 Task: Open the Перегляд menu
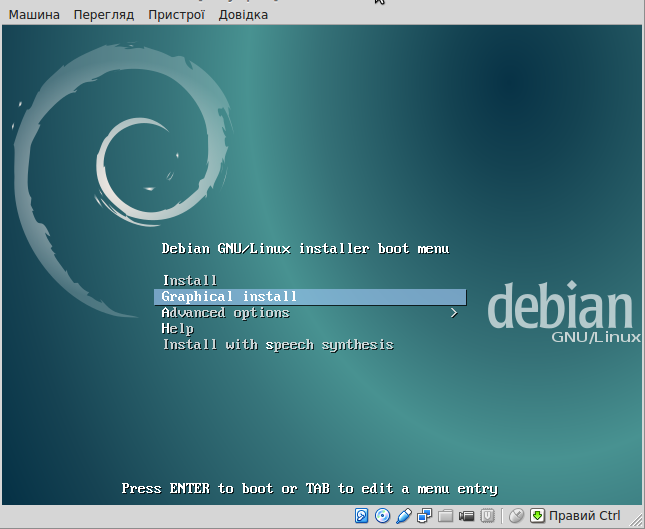pos(104,15)
